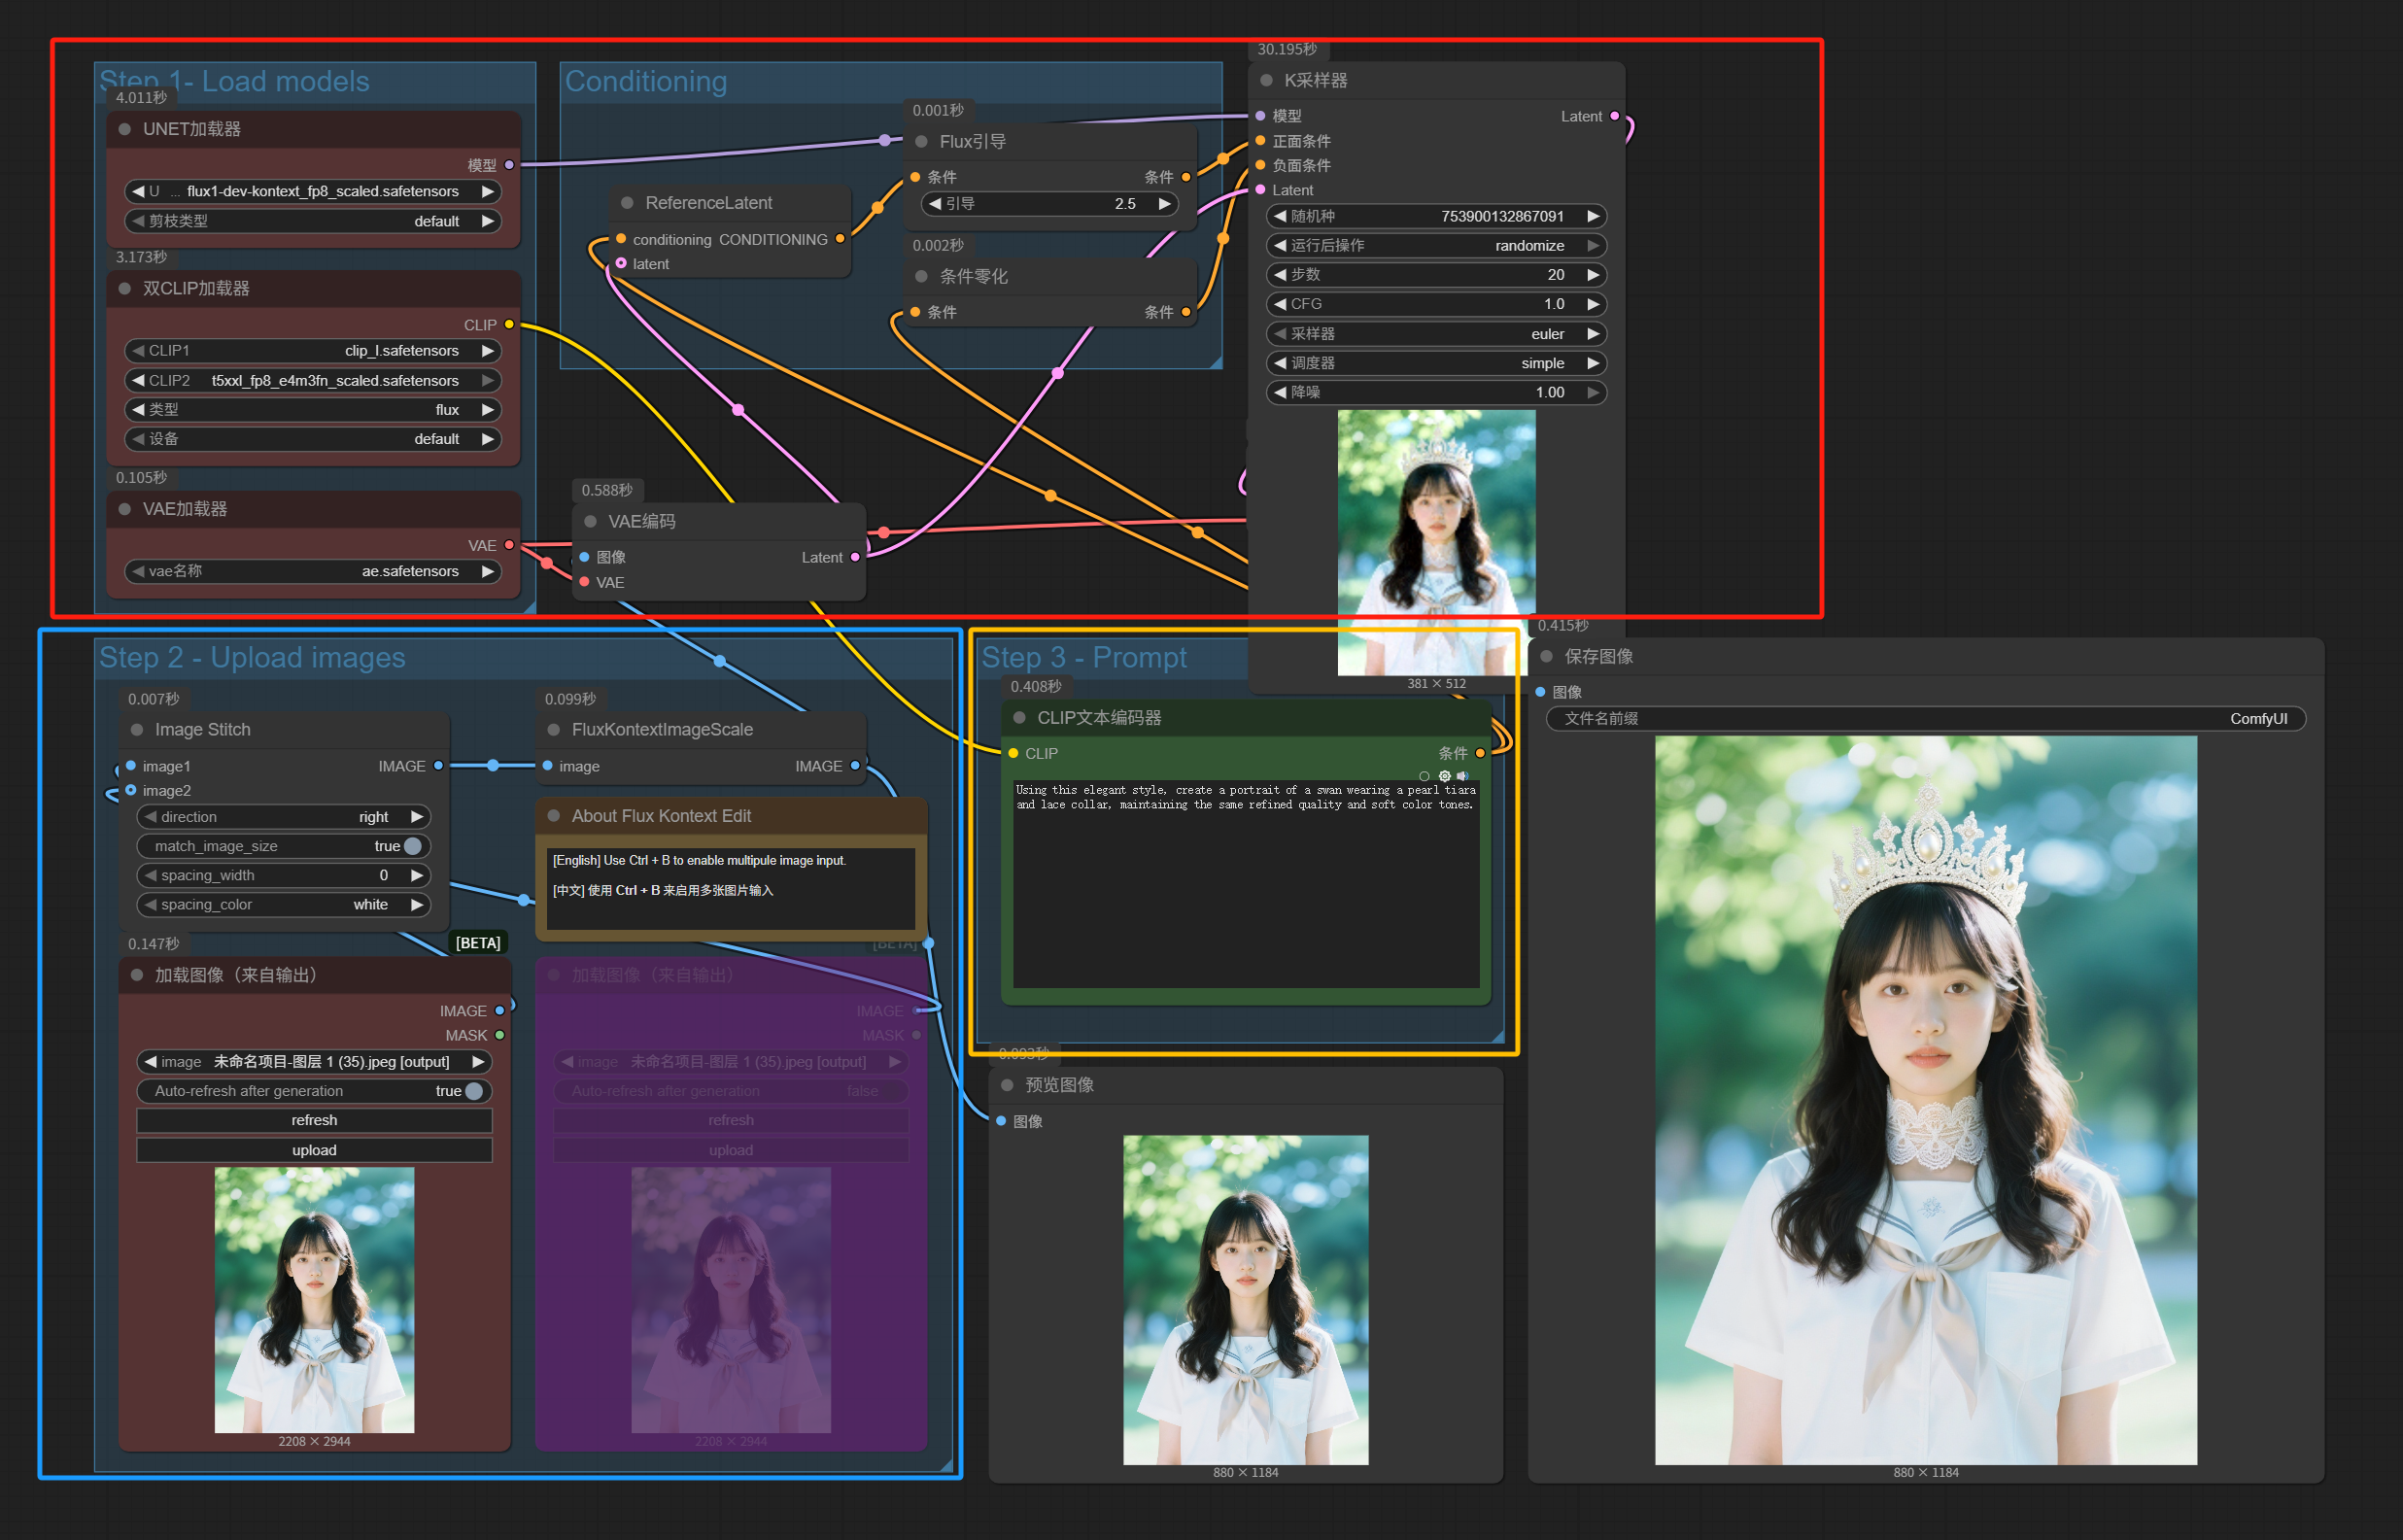Open the 采样器 euler sampler dropdown
Viewport: 2403px width, 1540px height.
[1436, 334]
